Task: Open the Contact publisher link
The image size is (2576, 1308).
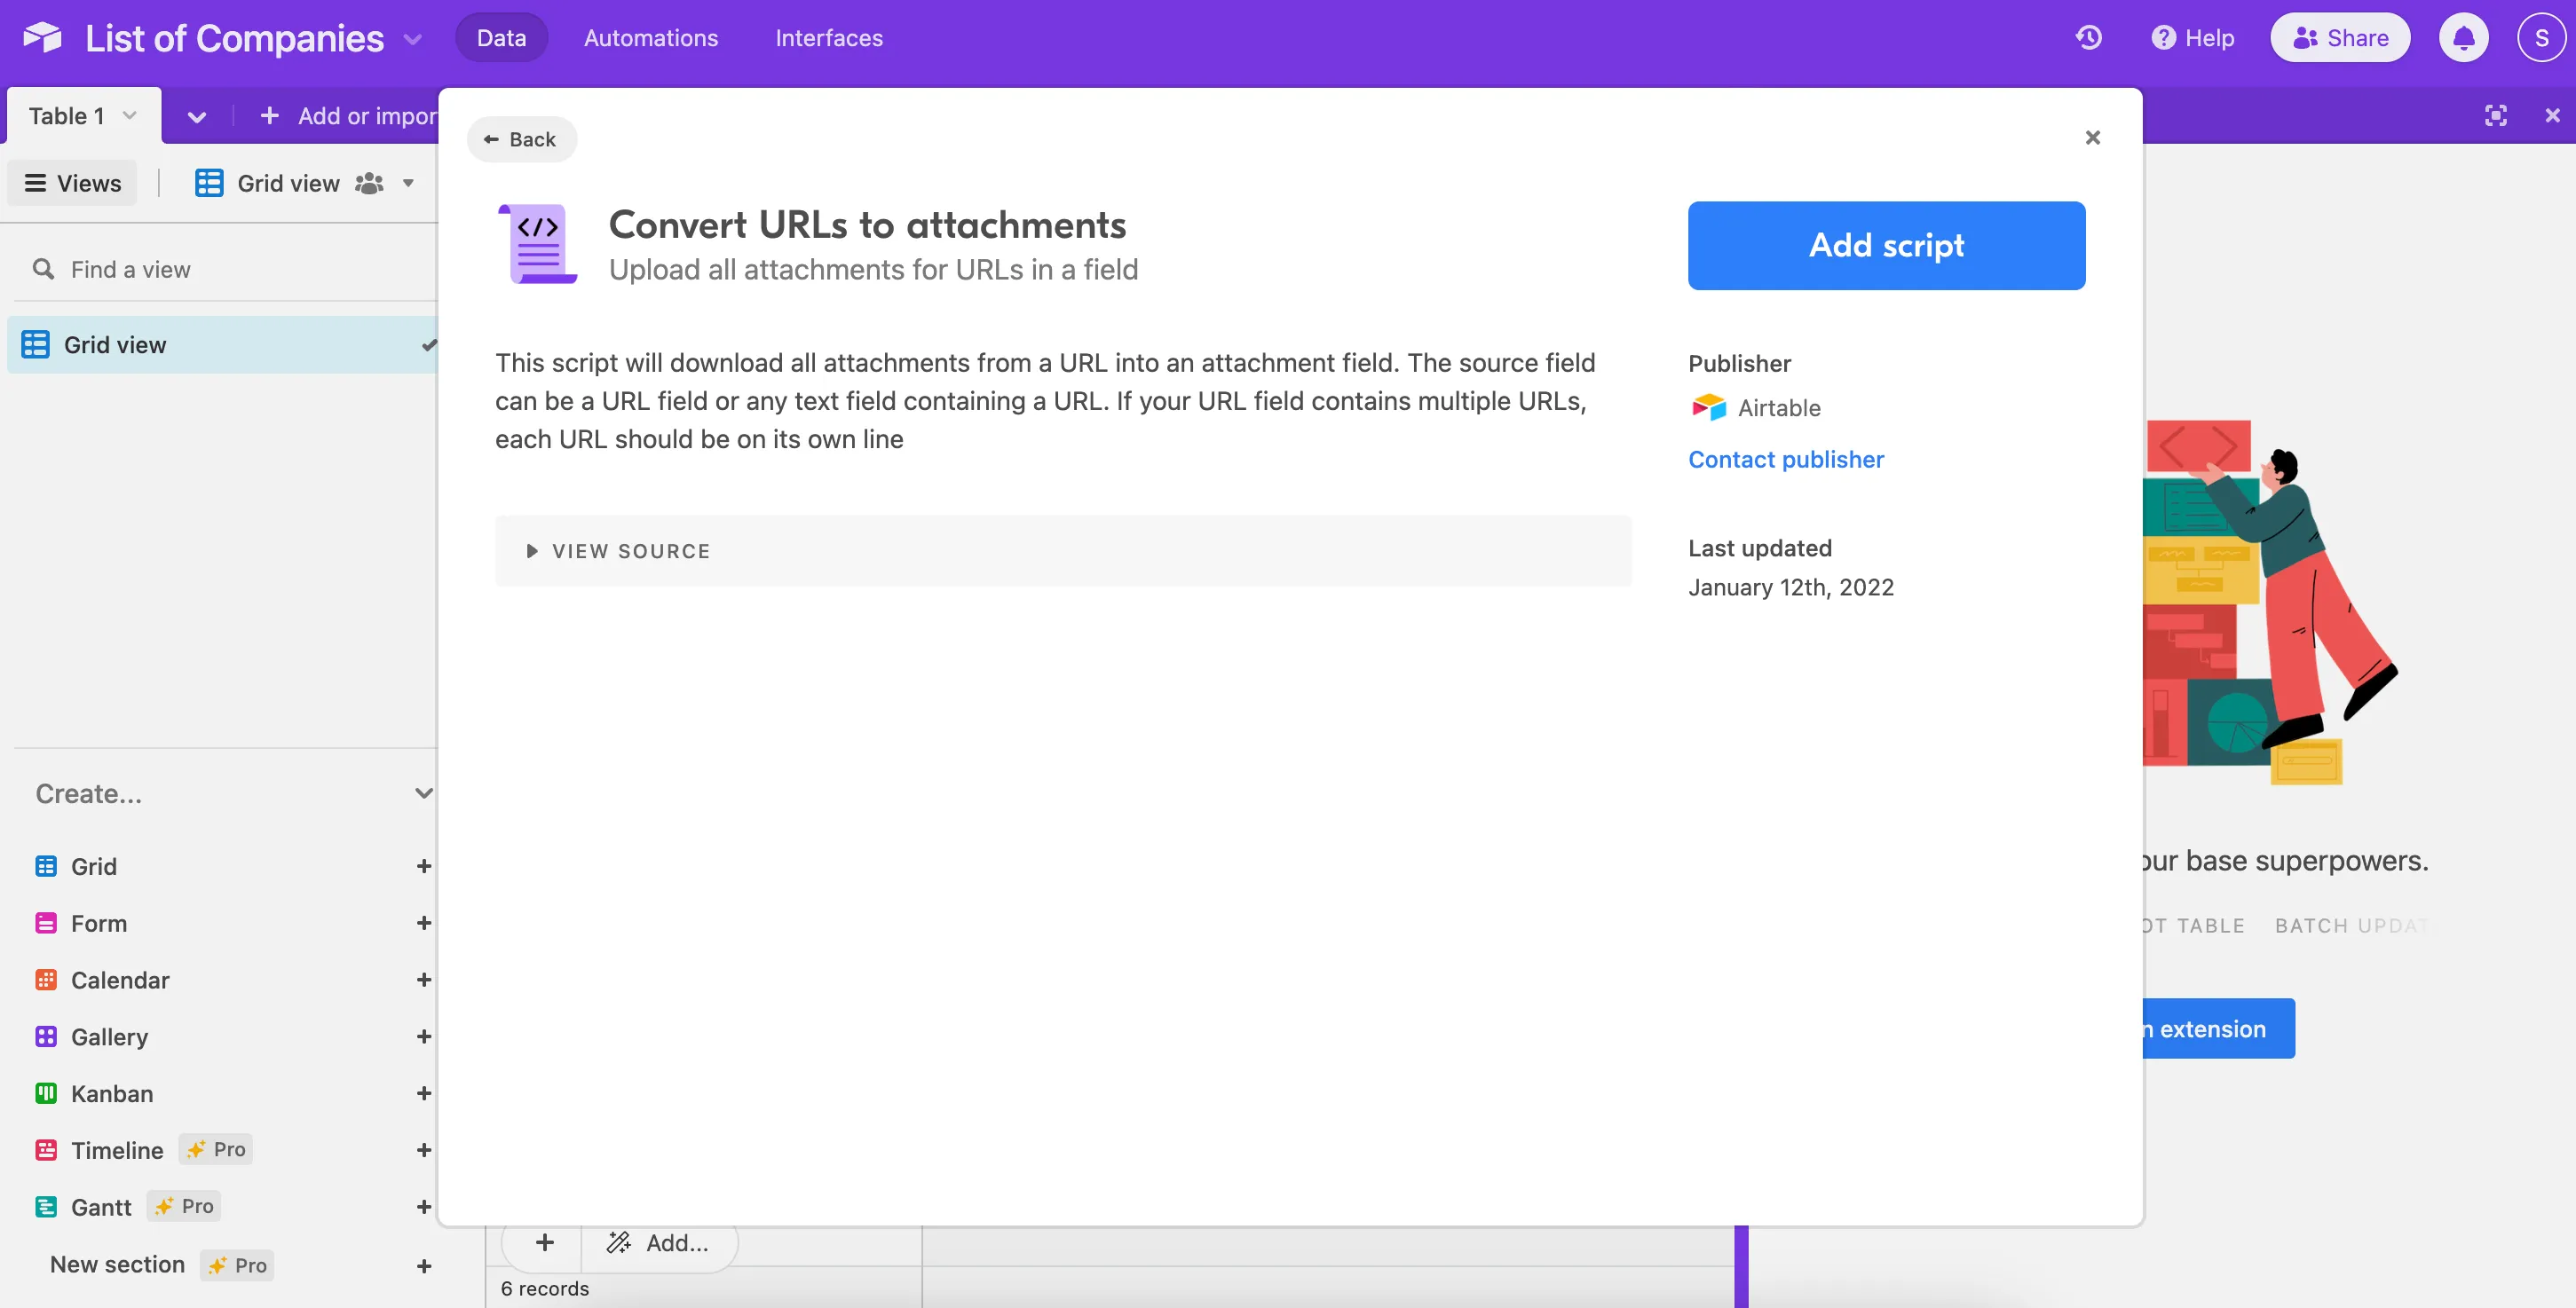Action: click(x=1785, y=459)
